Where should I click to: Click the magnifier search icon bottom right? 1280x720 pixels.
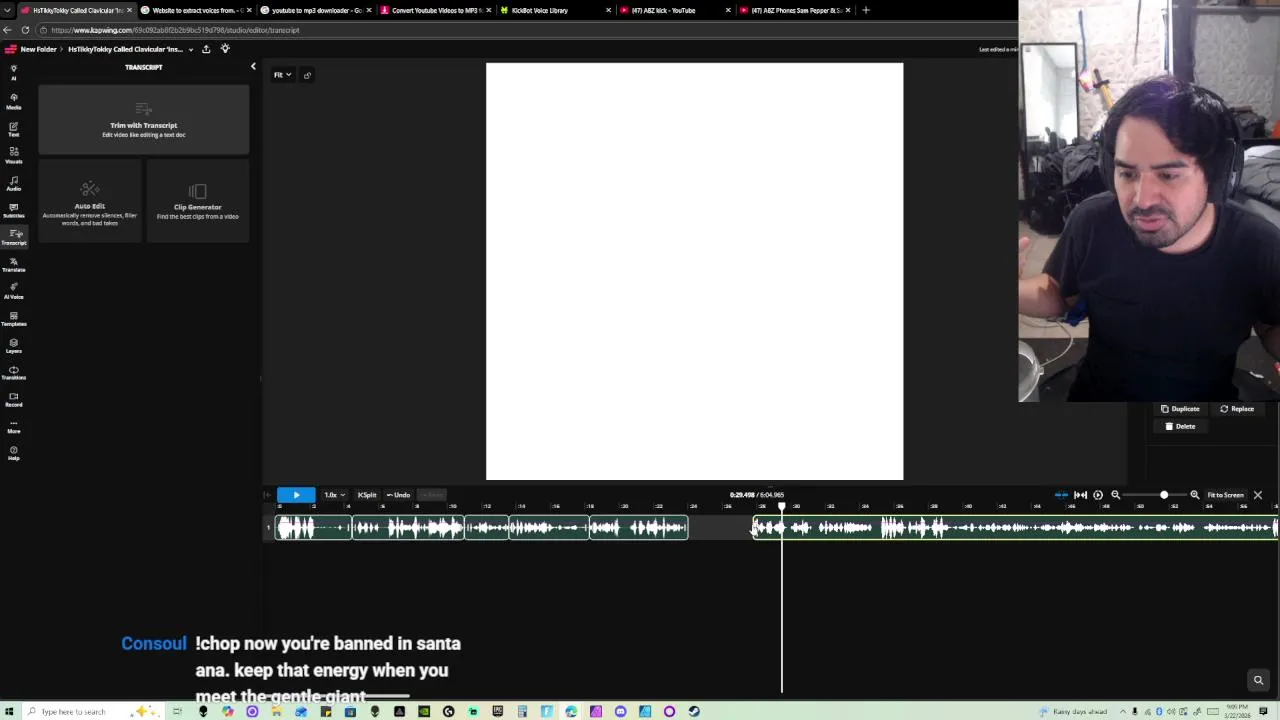(1258, 680)
